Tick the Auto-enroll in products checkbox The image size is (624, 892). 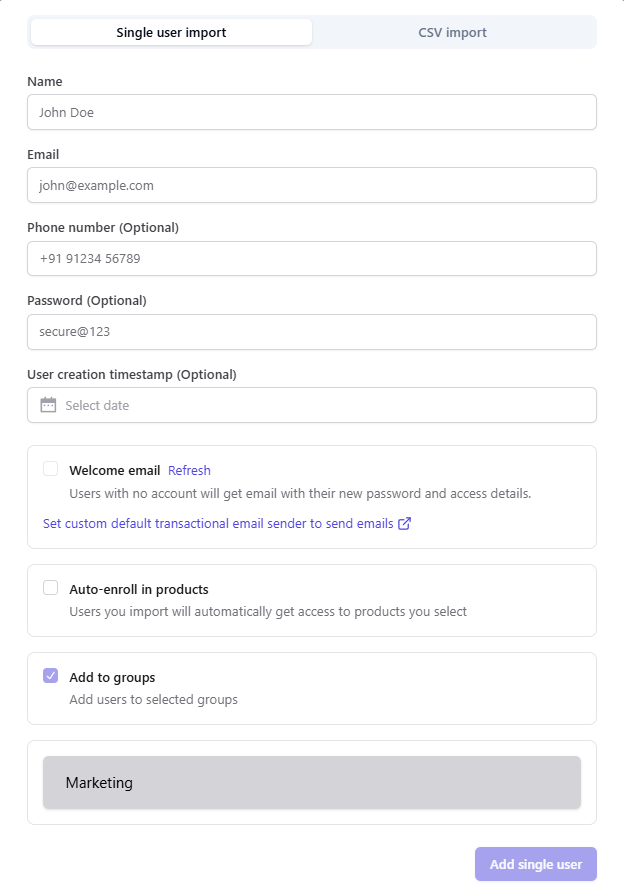coord(50,588)
